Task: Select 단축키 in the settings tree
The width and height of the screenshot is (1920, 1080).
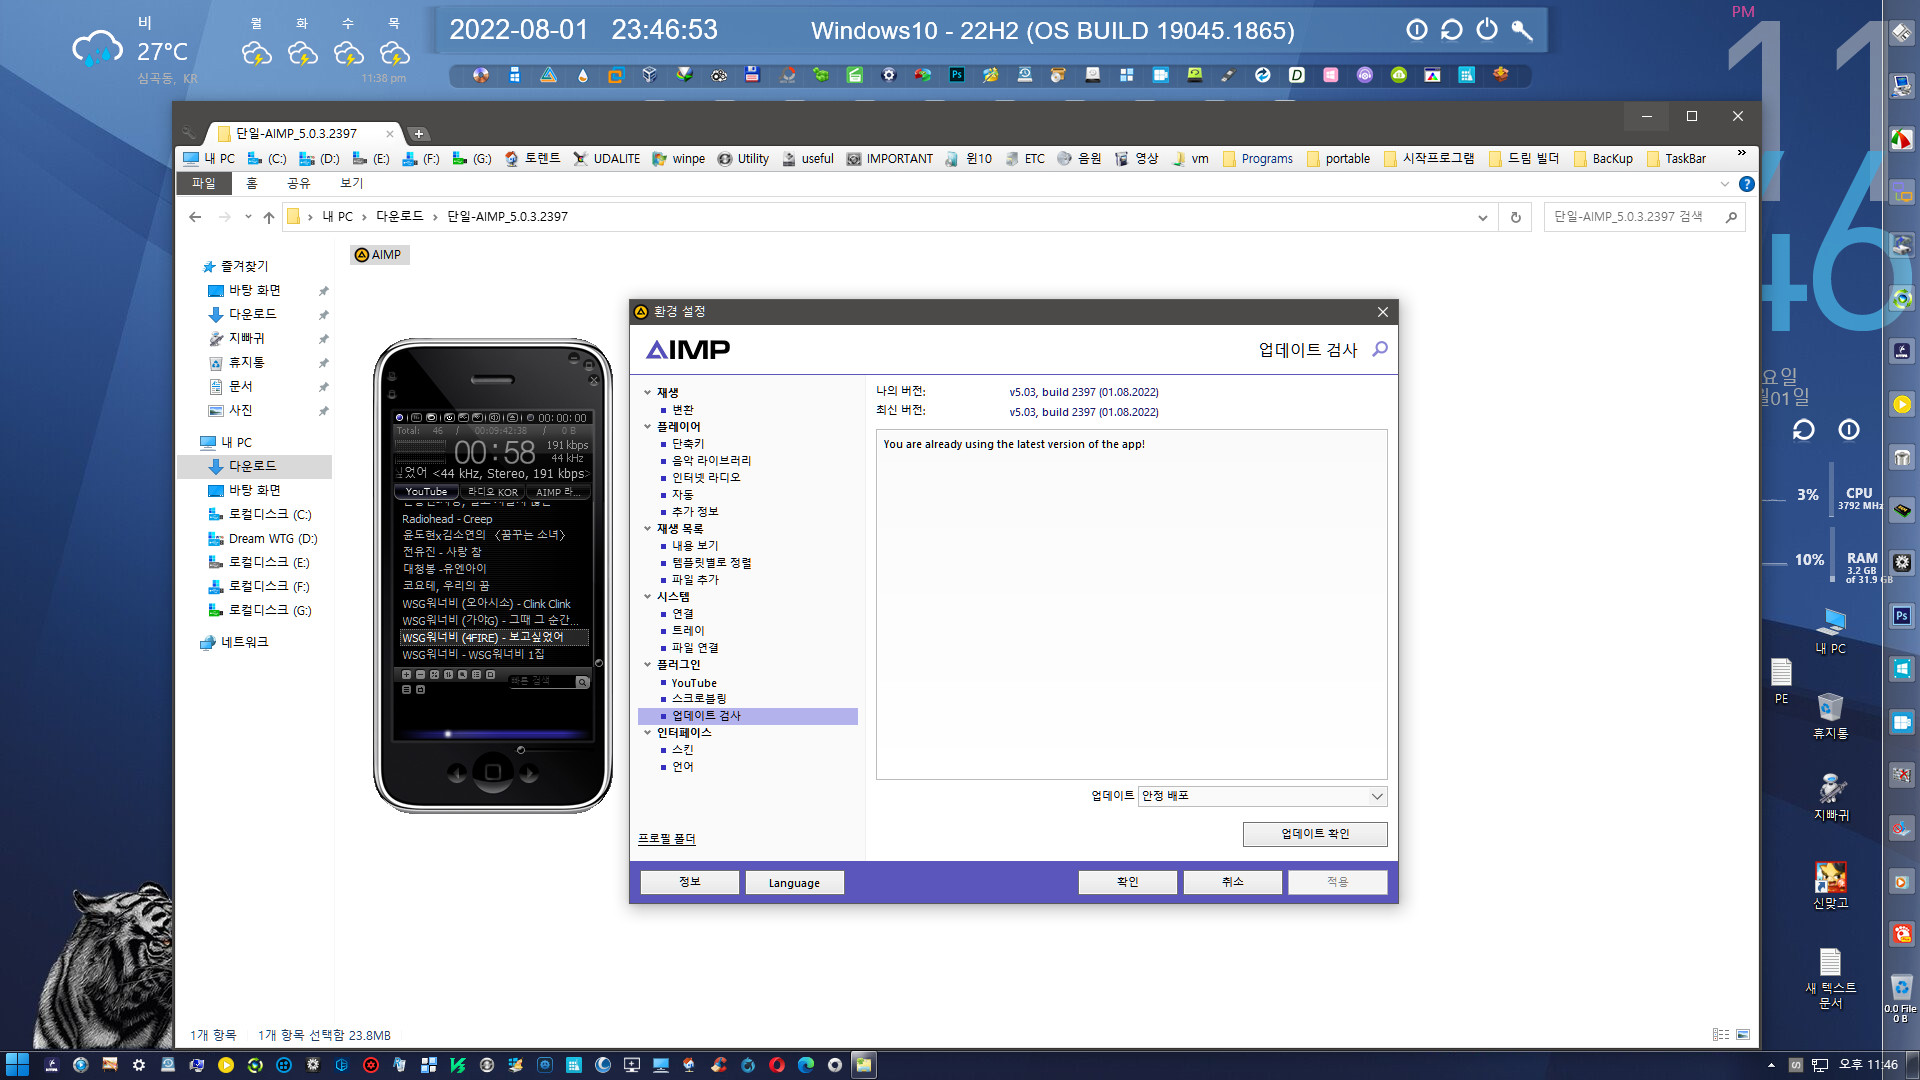Action: 688,444
